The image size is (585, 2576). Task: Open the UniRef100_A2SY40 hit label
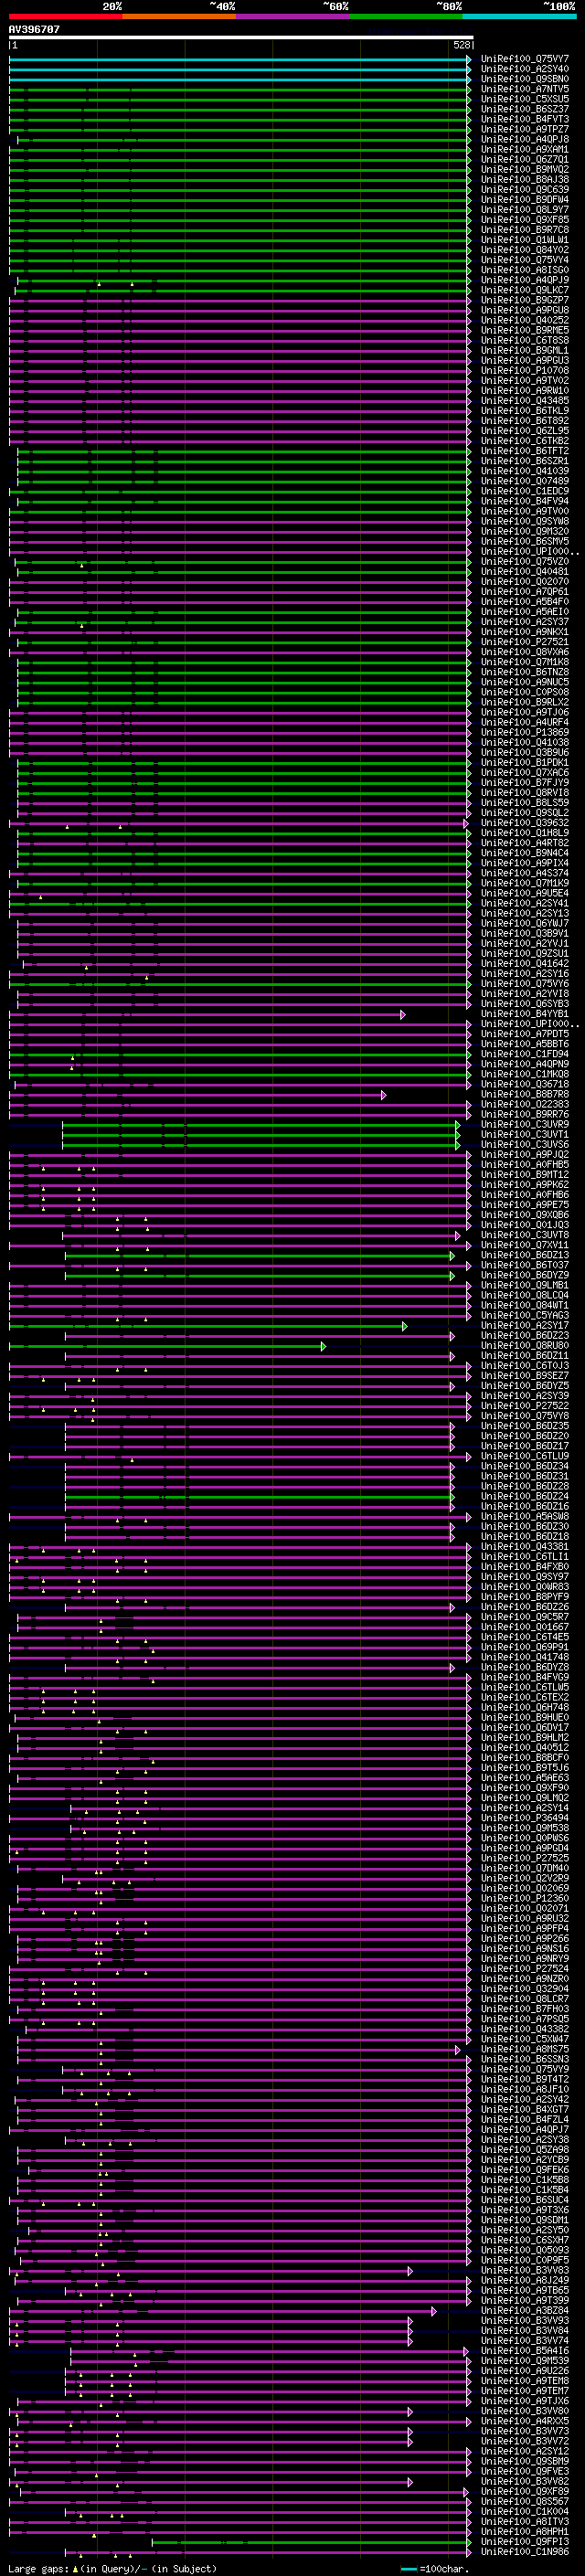(x=525, y=69)
